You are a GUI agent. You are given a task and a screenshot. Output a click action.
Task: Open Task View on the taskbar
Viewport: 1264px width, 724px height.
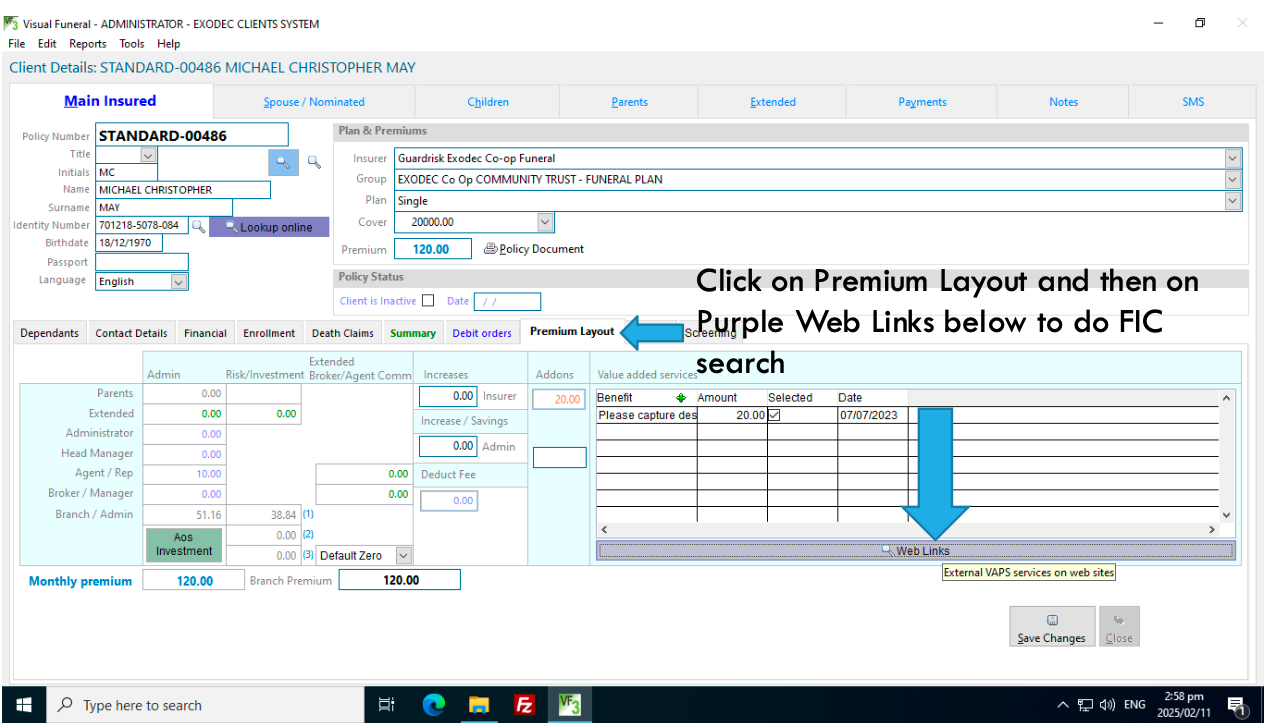[x=386, y=705]
